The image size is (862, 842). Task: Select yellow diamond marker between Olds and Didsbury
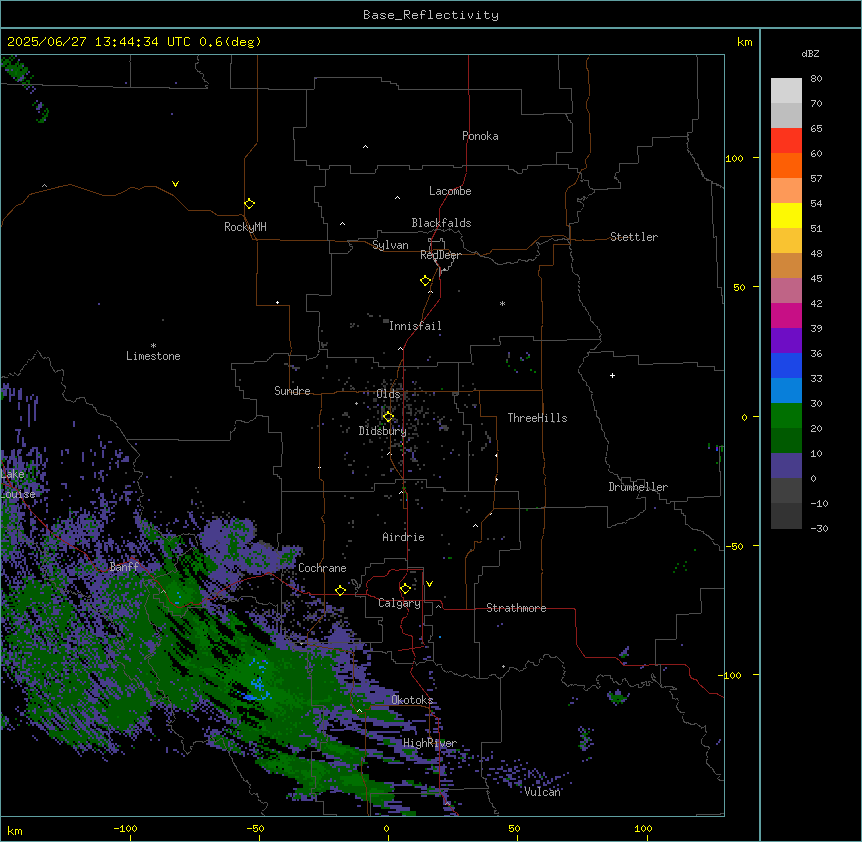point(388,417)
